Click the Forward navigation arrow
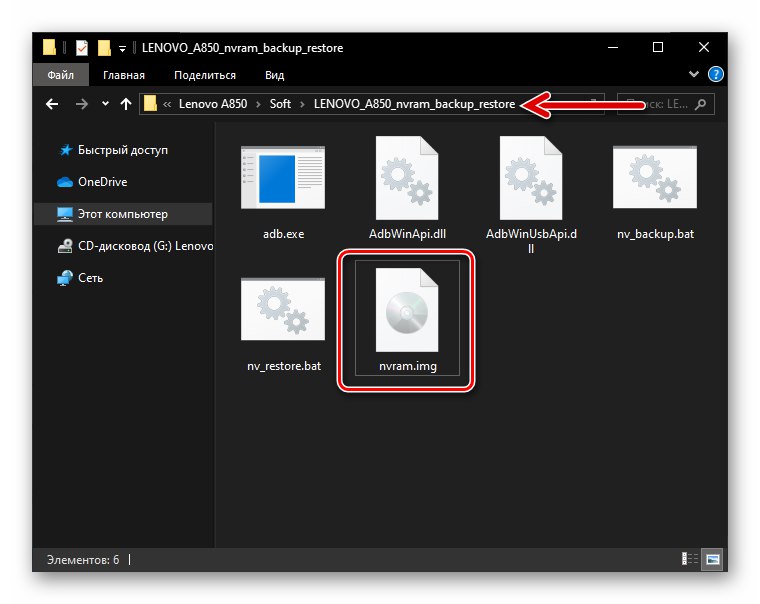 coord(82,104)
